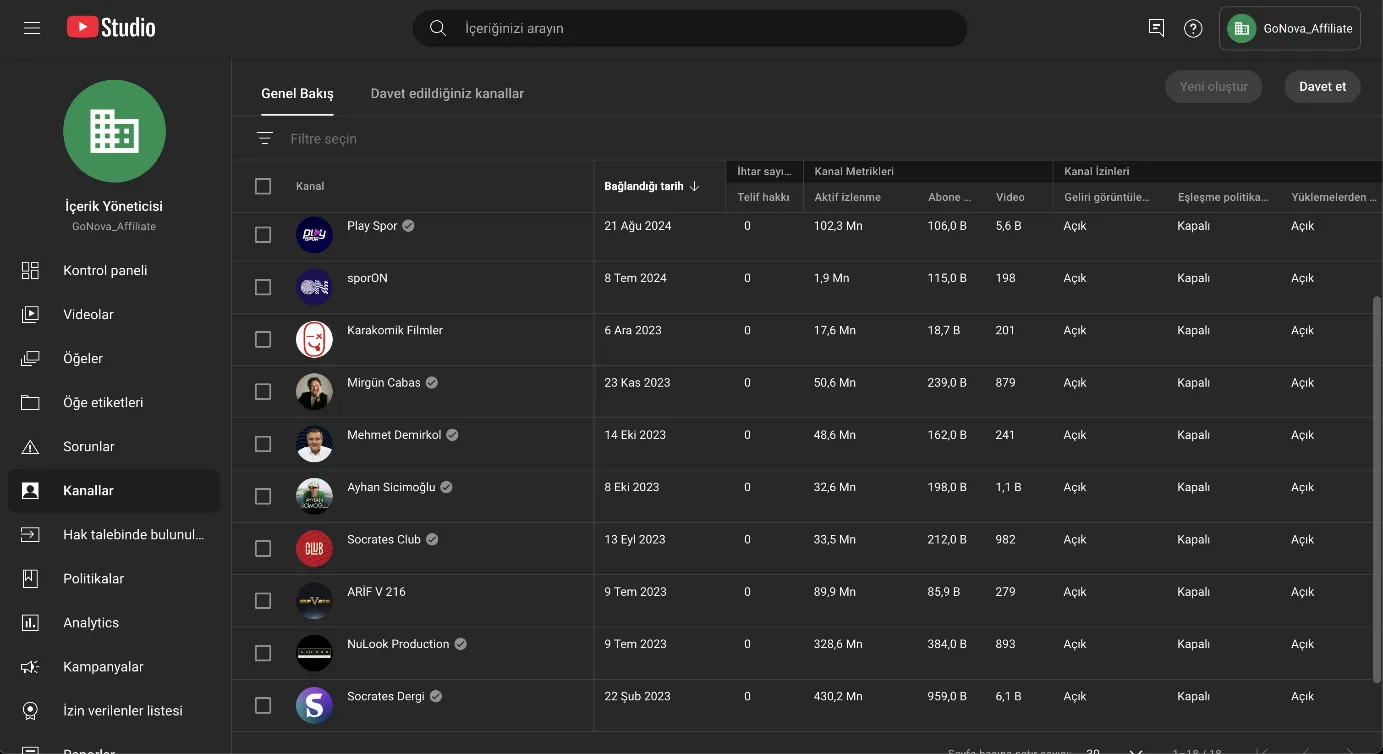Open Videolar in the sidebar

(x=114, y=314)
